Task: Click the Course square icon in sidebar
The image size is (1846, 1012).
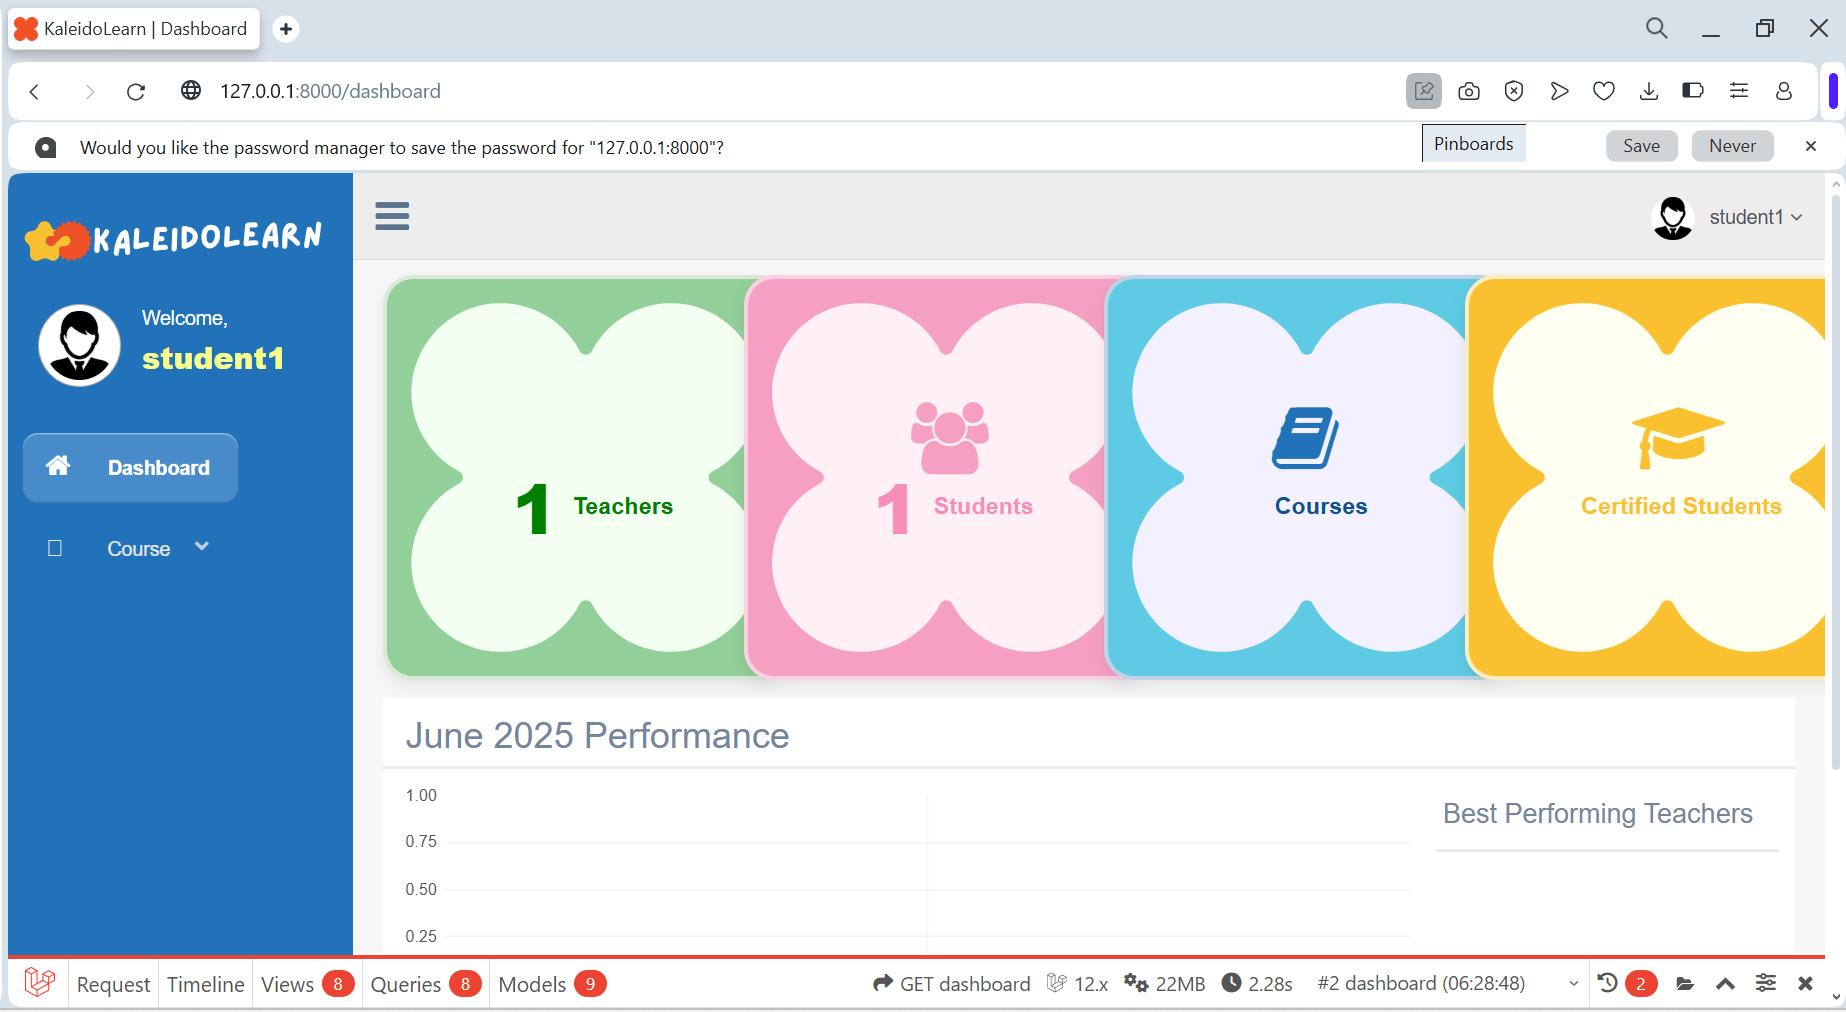Action: coord(55,548)
